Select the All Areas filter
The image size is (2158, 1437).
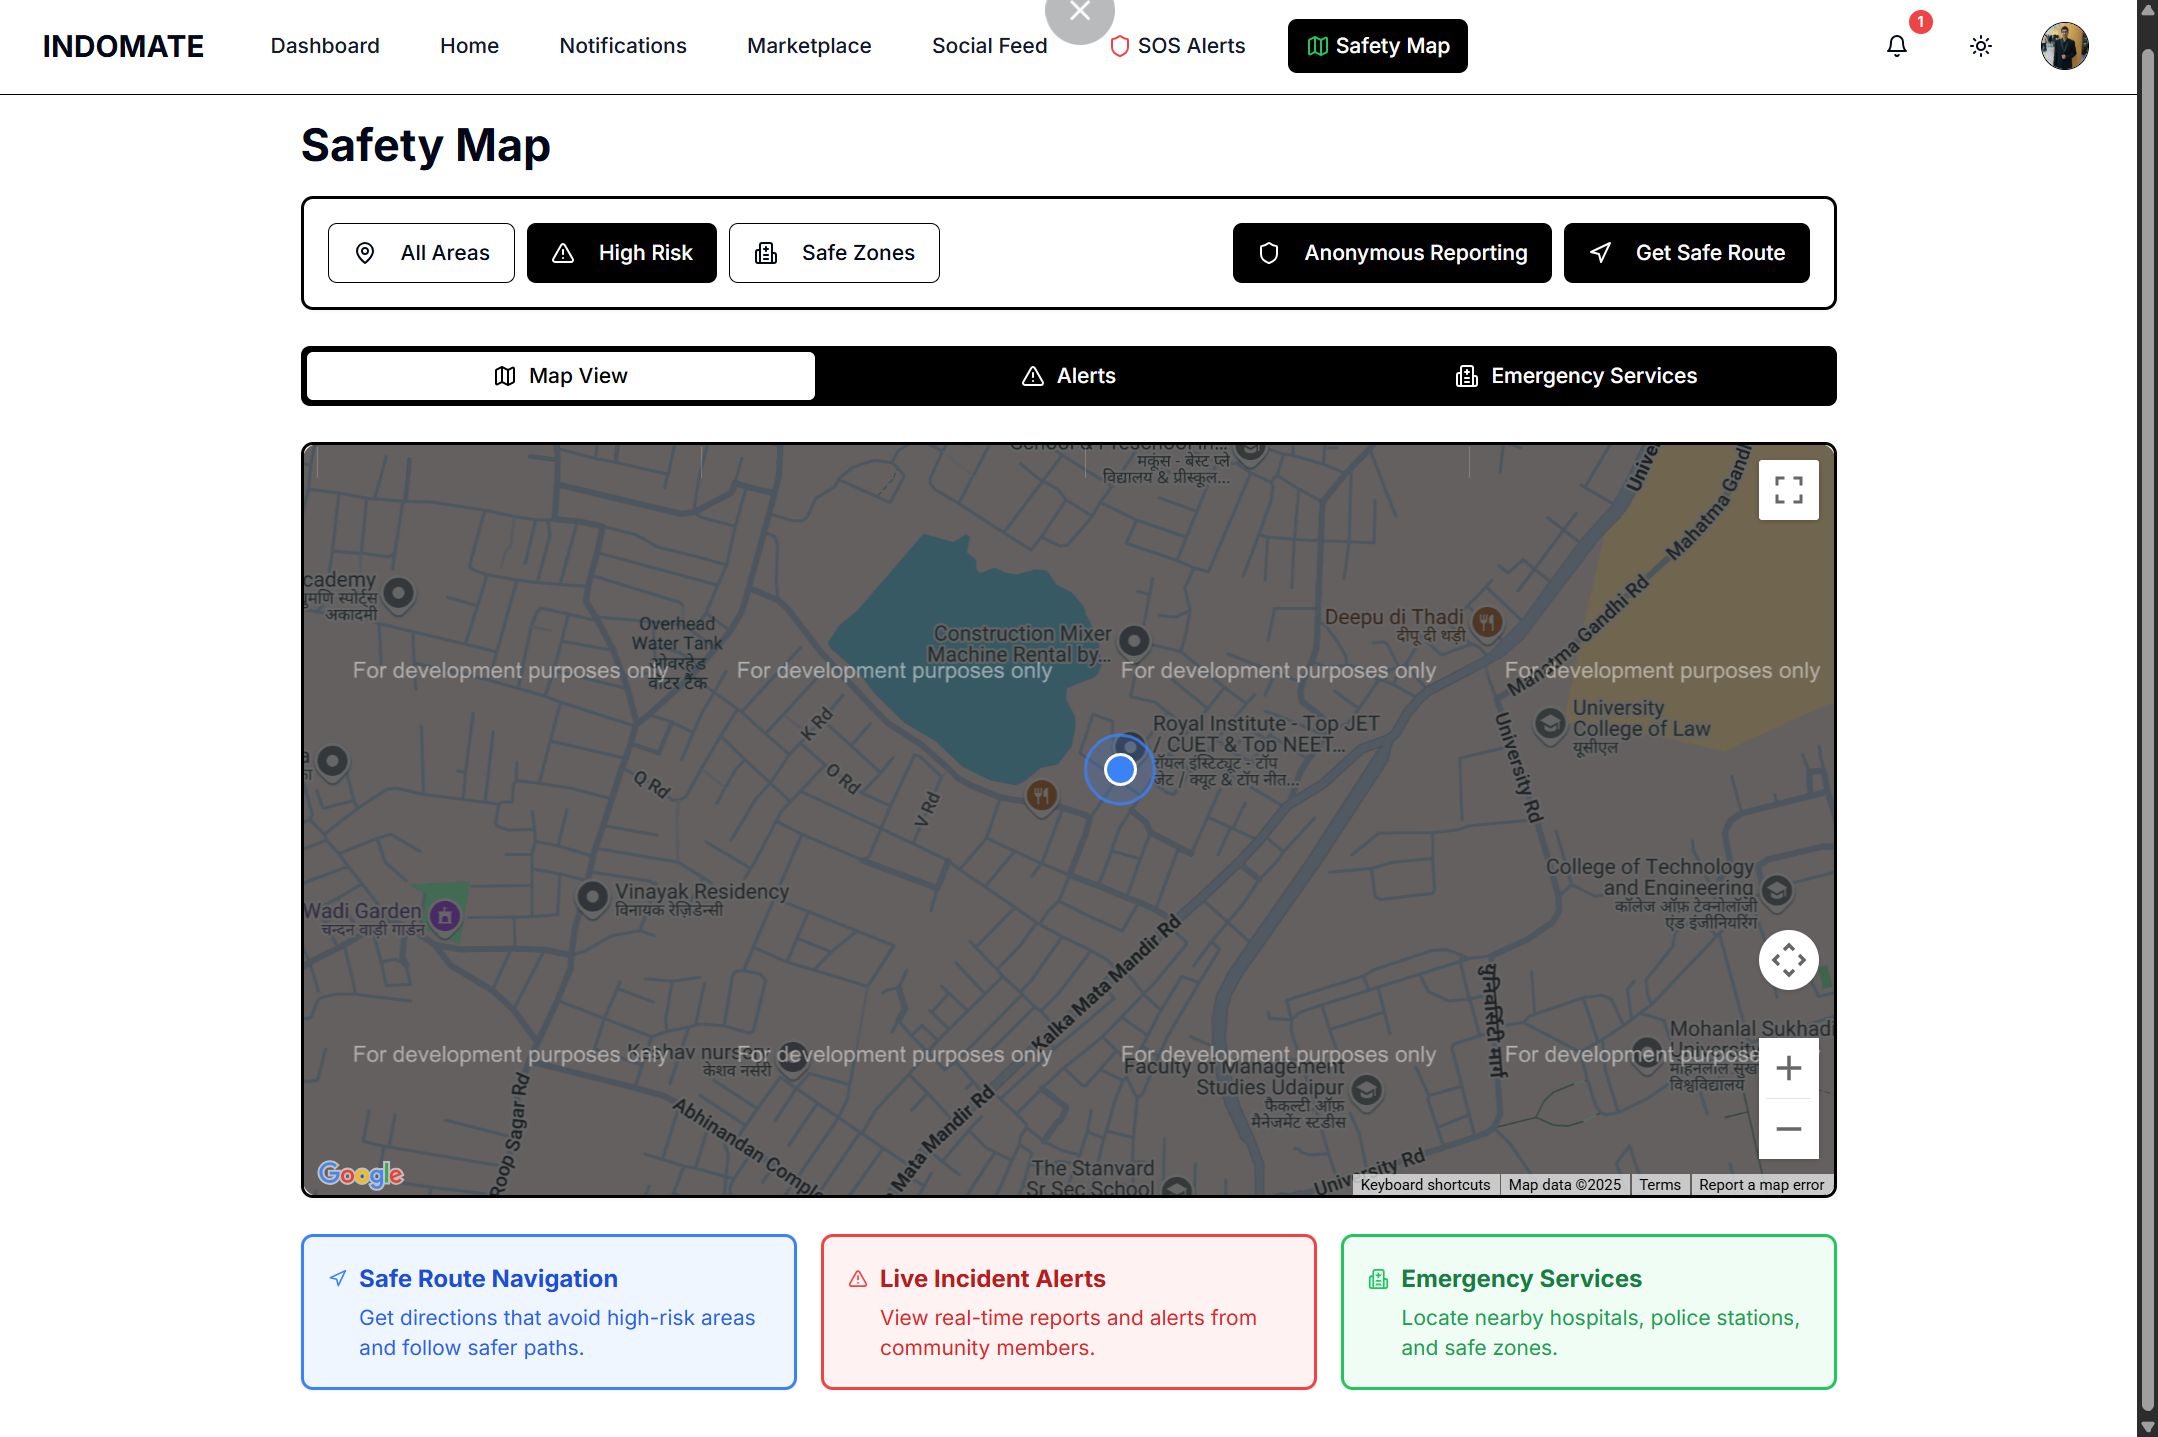pyautogui.click(x=421, y=253)
